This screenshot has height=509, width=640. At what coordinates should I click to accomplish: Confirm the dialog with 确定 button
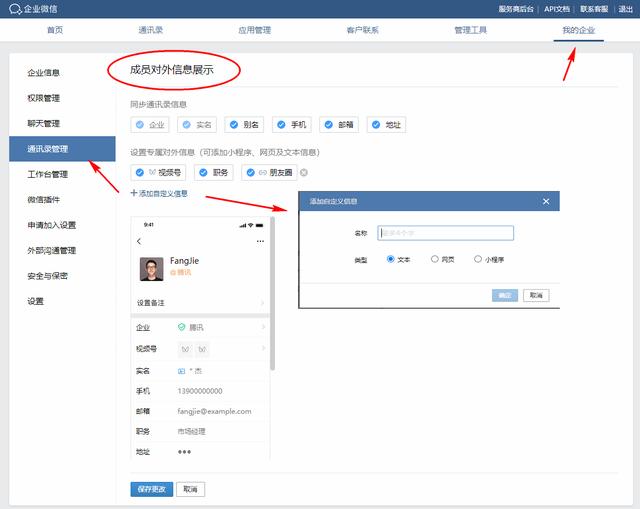click(x=505, y=295)
